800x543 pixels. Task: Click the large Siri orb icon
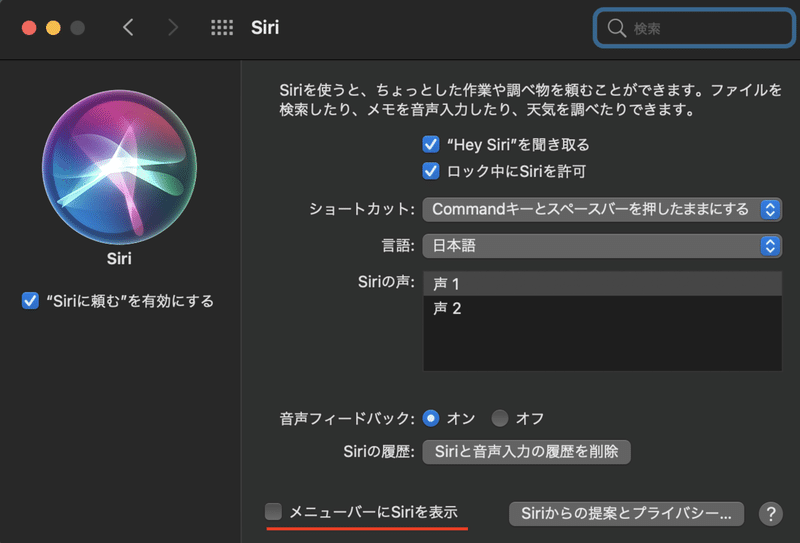pos(119,167)
